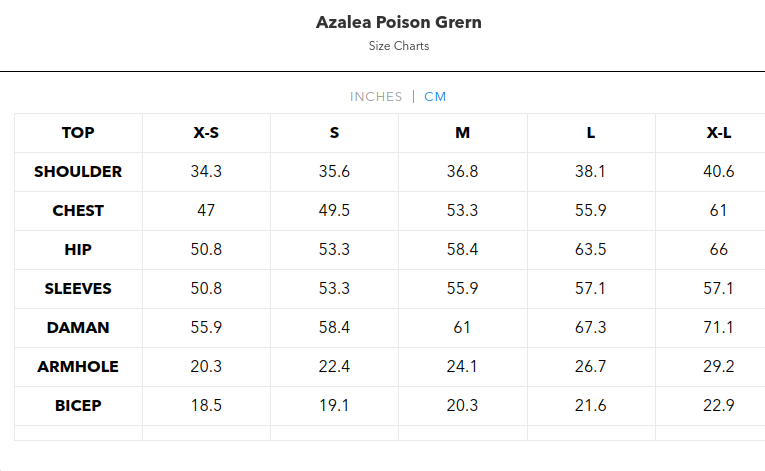Screen dimensions: 765x471
Task: Click the TOP header cell
Action: click(78, 133)
